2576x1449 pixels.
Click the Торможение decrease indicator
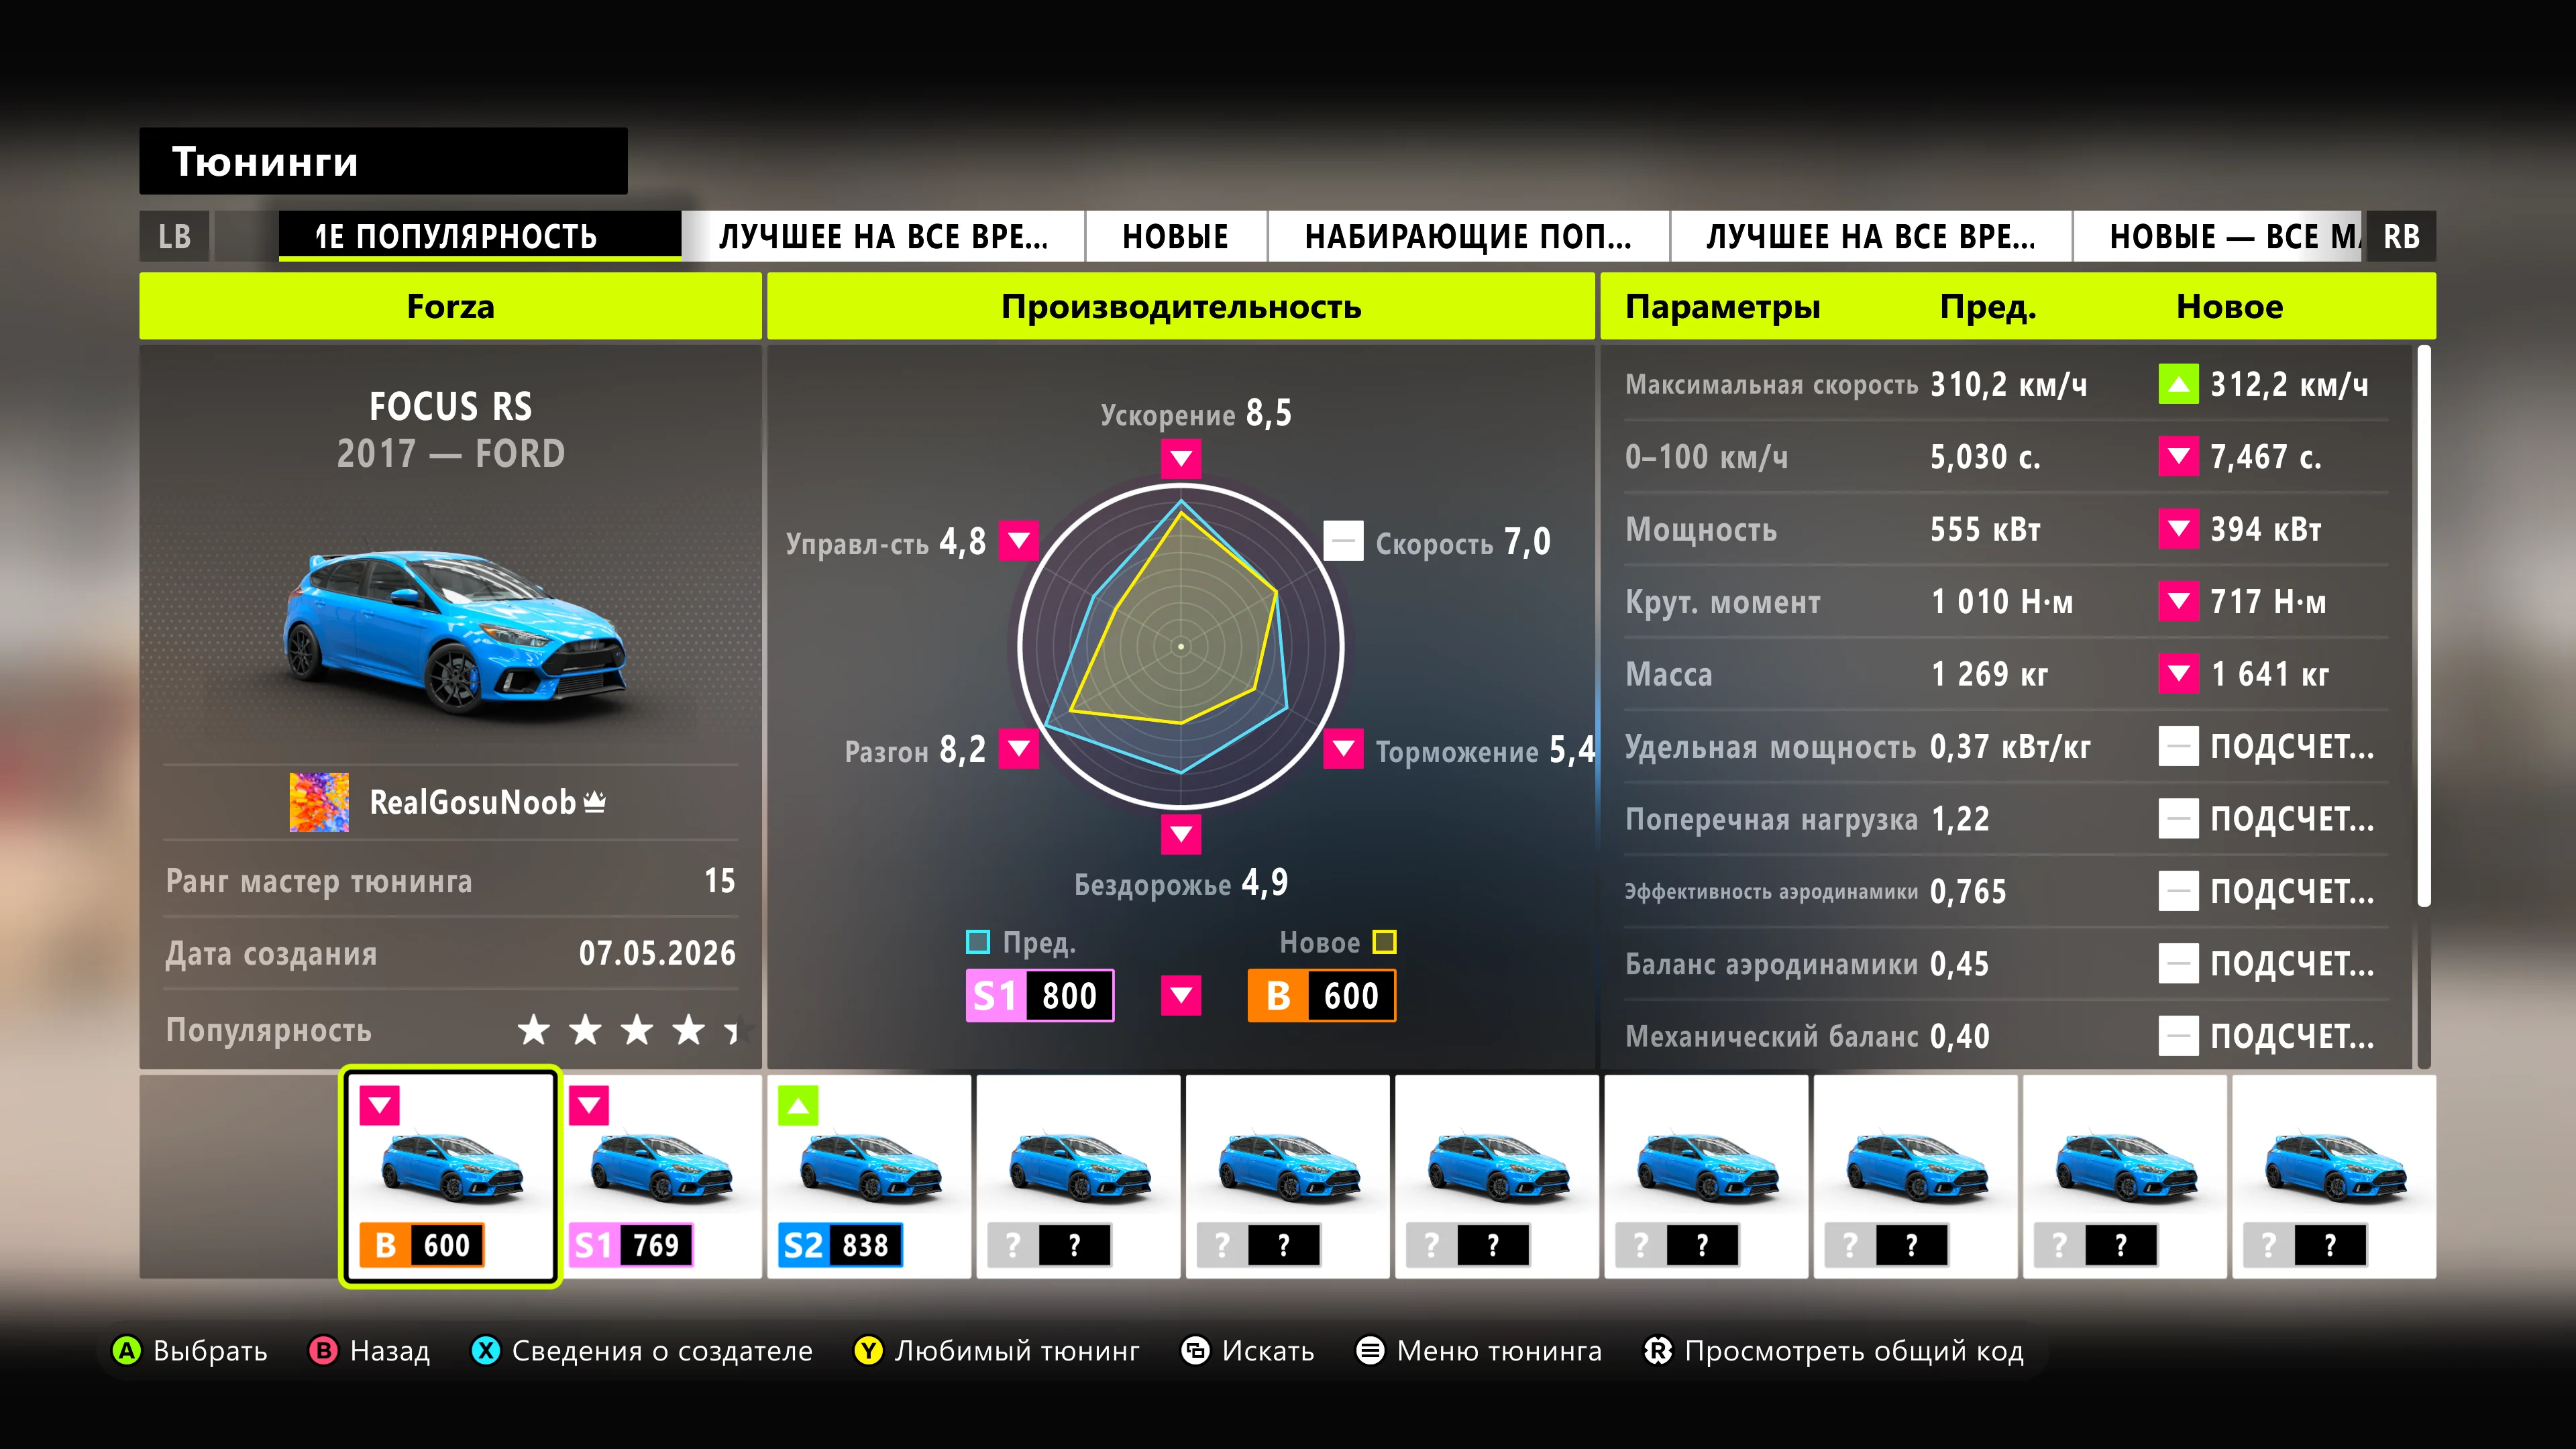(1343, 748)
